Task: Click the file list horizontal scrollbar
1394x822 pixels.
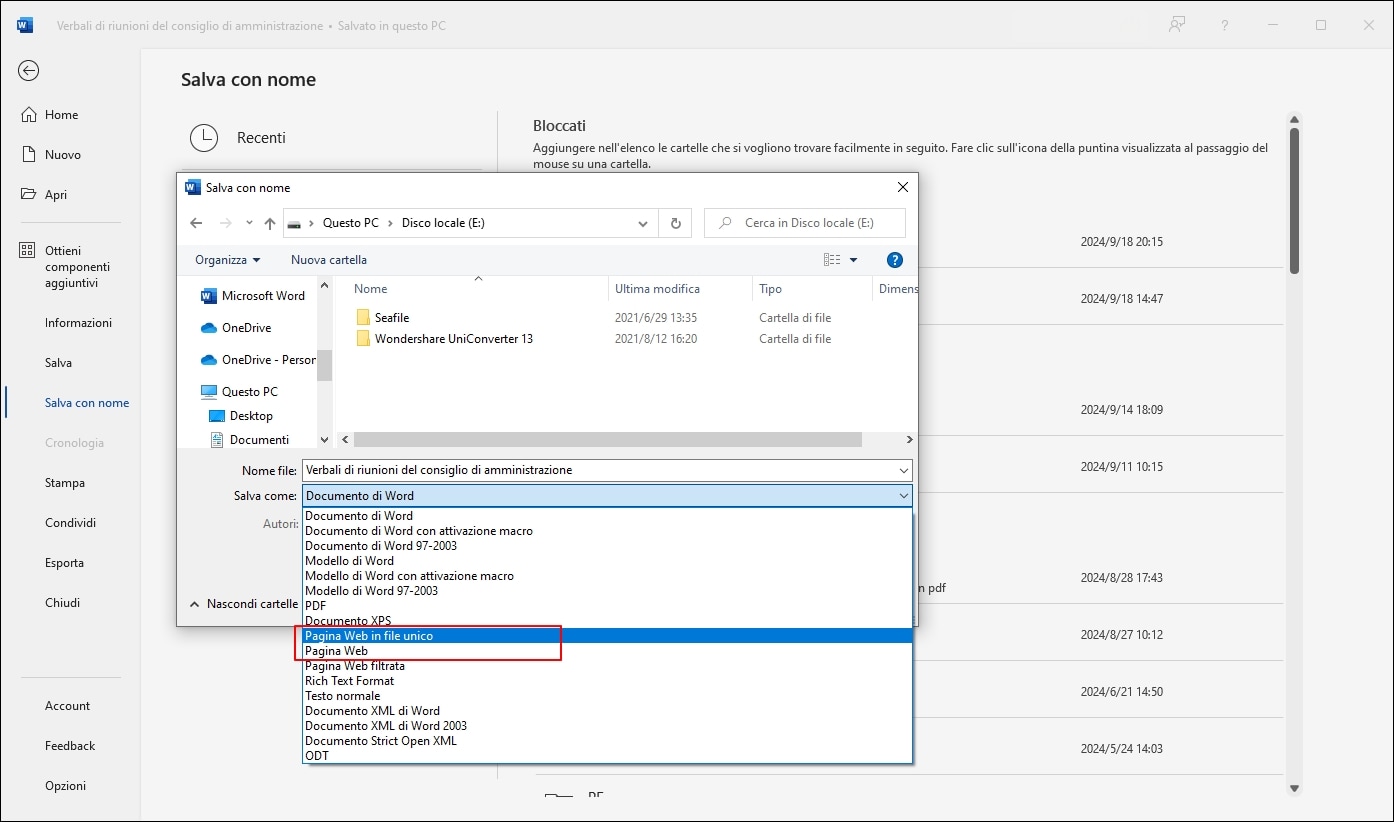Action: pos(608,440)
